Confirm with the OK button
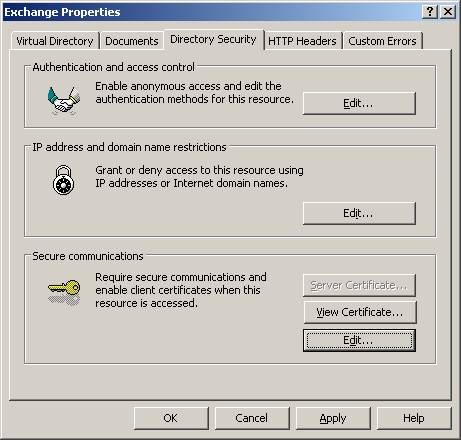The image size is (461, 440). (x=171, y=418)
